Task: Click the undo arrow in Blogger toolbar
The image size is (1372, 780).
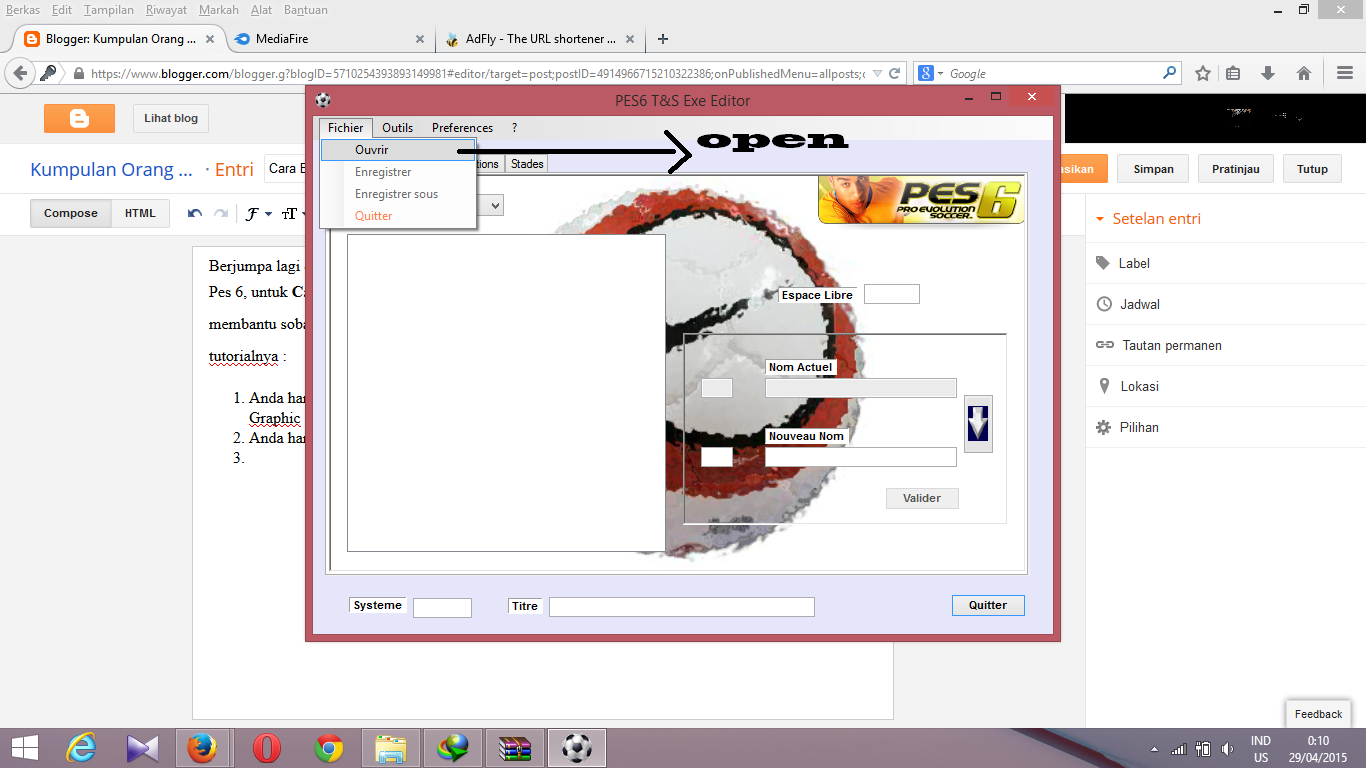Action: [195, 214]
